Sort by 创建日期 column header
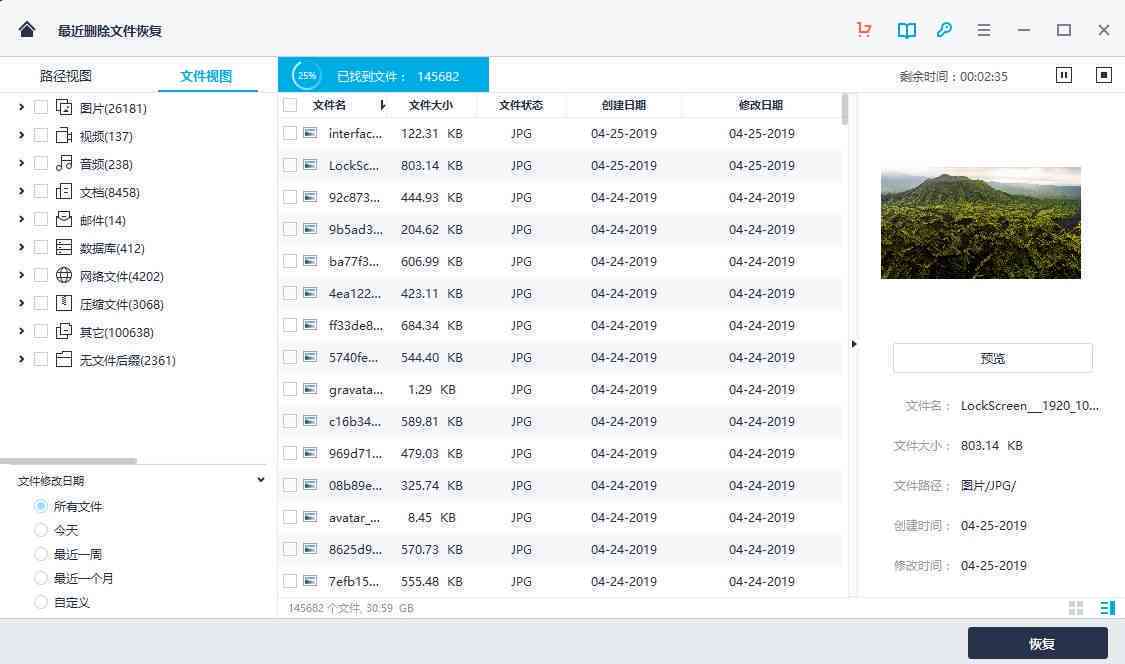Screen dimensions: 1125x664 623,105
